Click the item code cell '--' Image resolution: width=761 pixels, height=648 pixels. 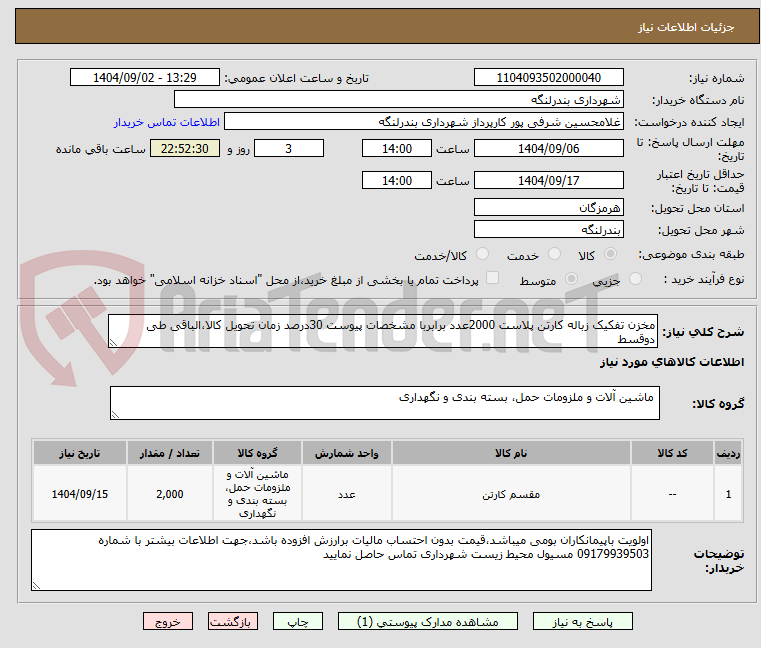click(x=672, y=494)
